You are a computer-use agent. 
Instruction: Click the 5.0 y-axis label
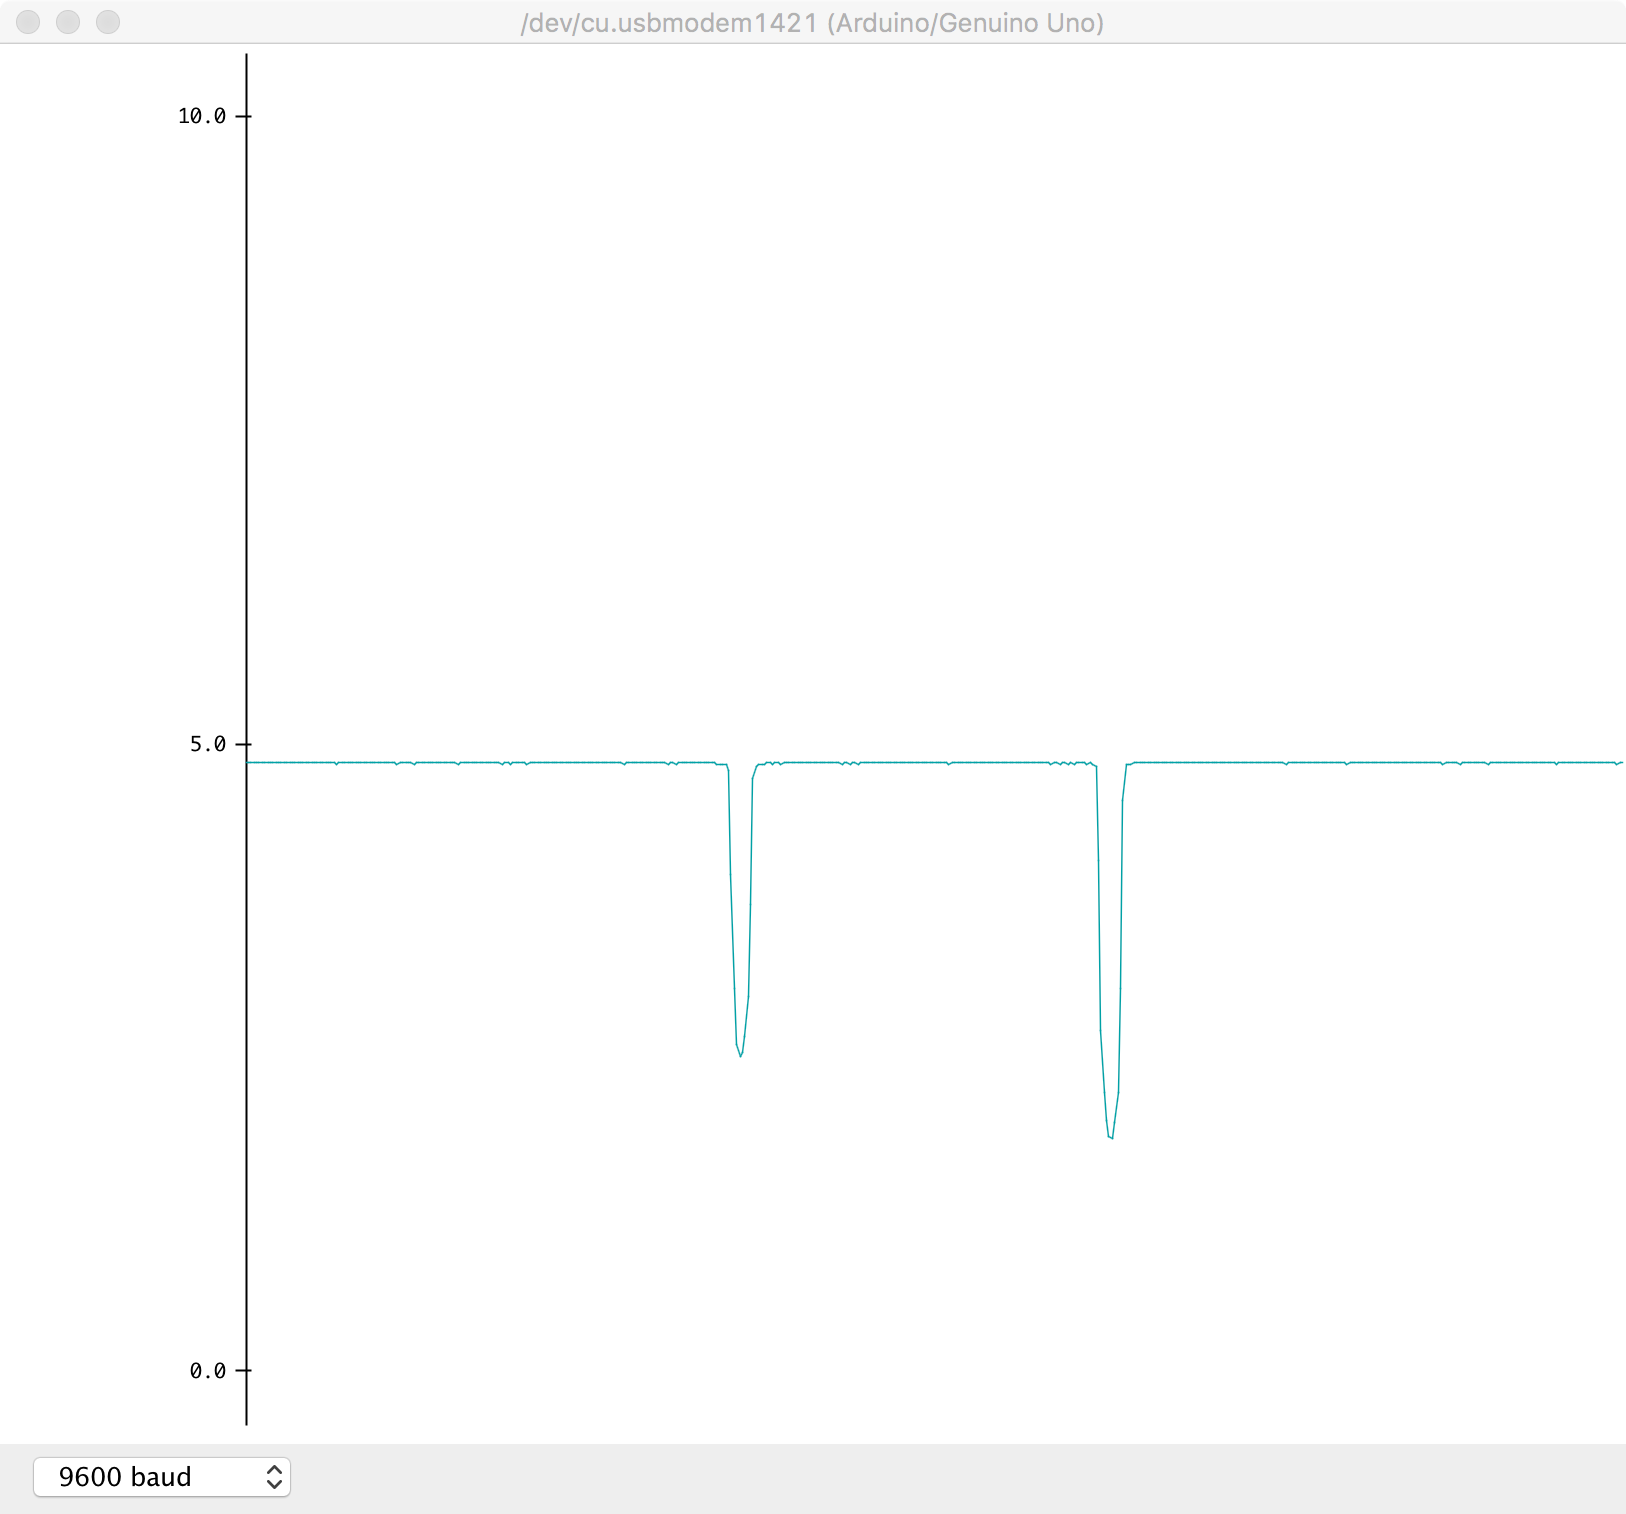point(207,744)
